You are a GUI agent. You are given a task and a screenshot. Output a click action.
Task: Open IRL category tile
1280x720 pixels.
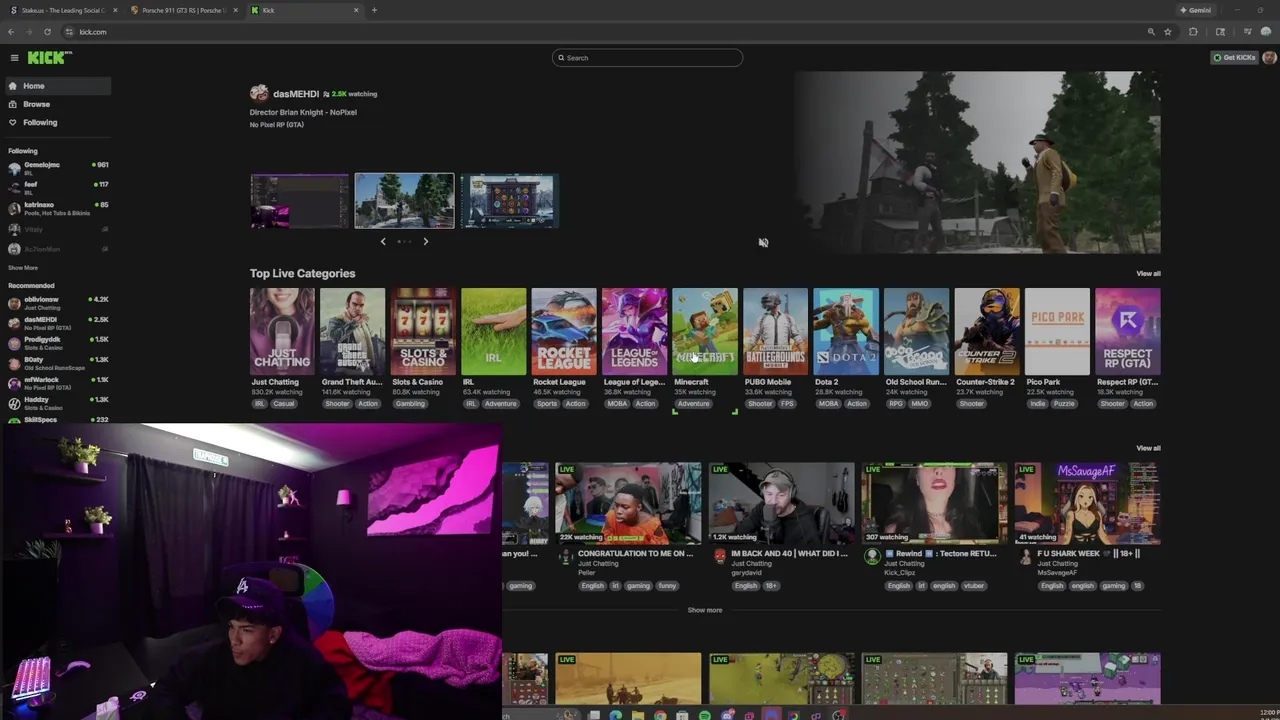coord(493,332)
